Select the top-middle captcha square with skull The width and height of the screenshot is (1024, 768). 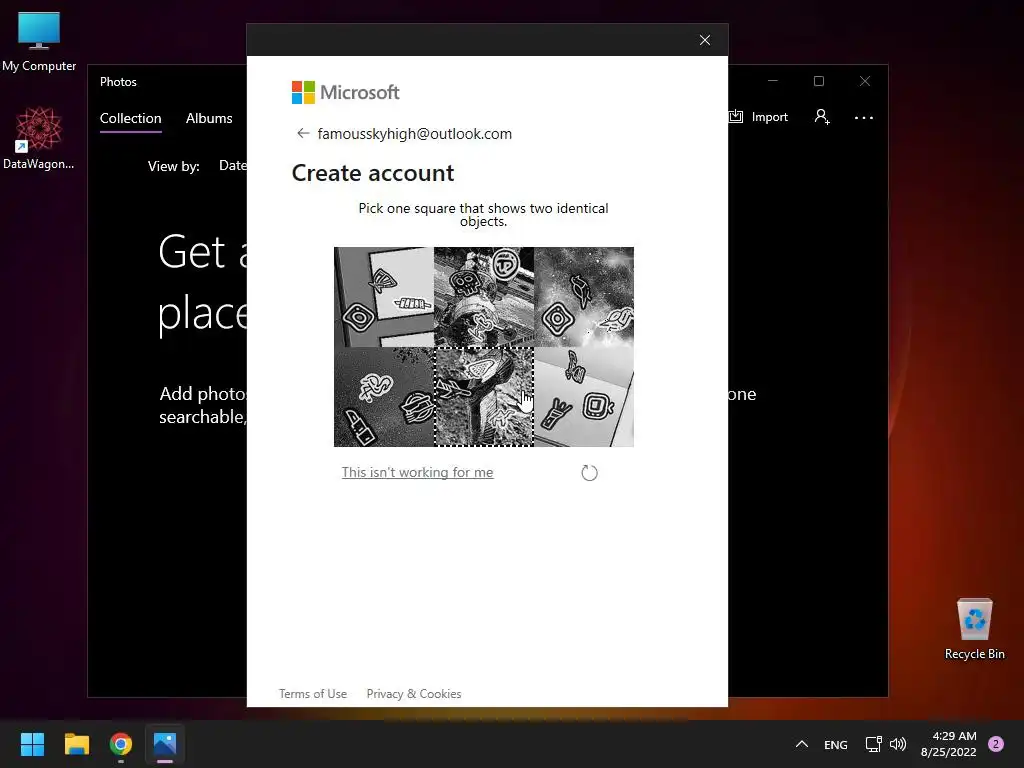(483, 296)
